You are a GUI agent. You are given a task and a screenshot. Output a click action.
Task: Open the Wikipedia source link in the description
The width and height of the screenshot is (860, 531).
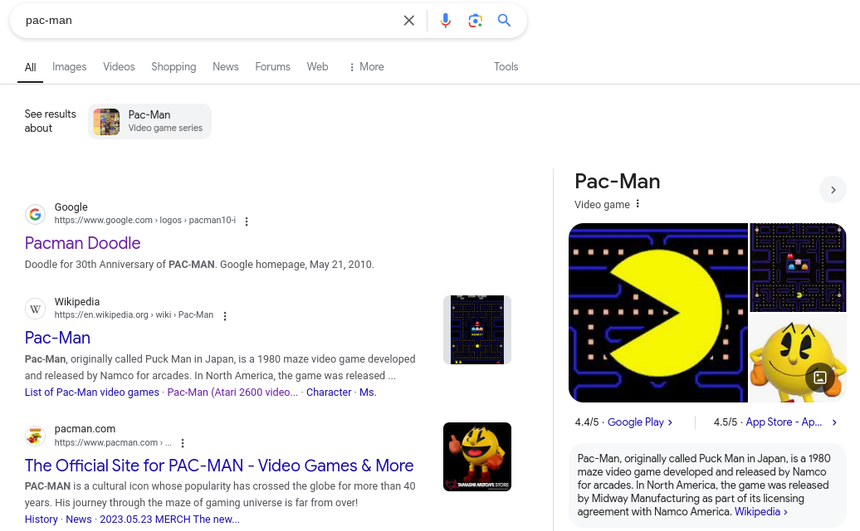[x=761, y=512]
